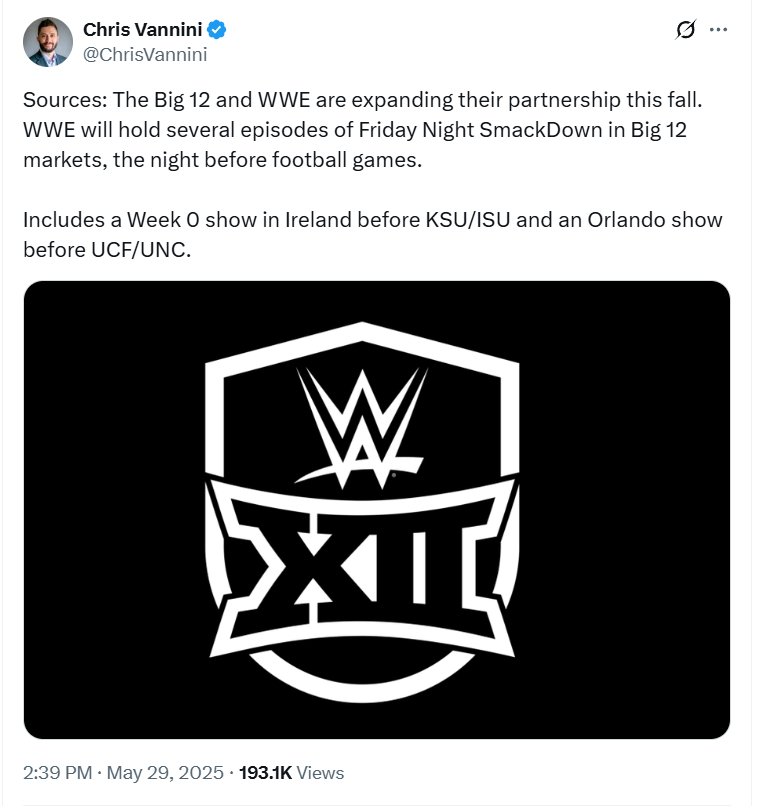Click the XII Big 12 emblem in image
Image resolution: width=757 pixels, height=806 pixels.
coord(363,563)
